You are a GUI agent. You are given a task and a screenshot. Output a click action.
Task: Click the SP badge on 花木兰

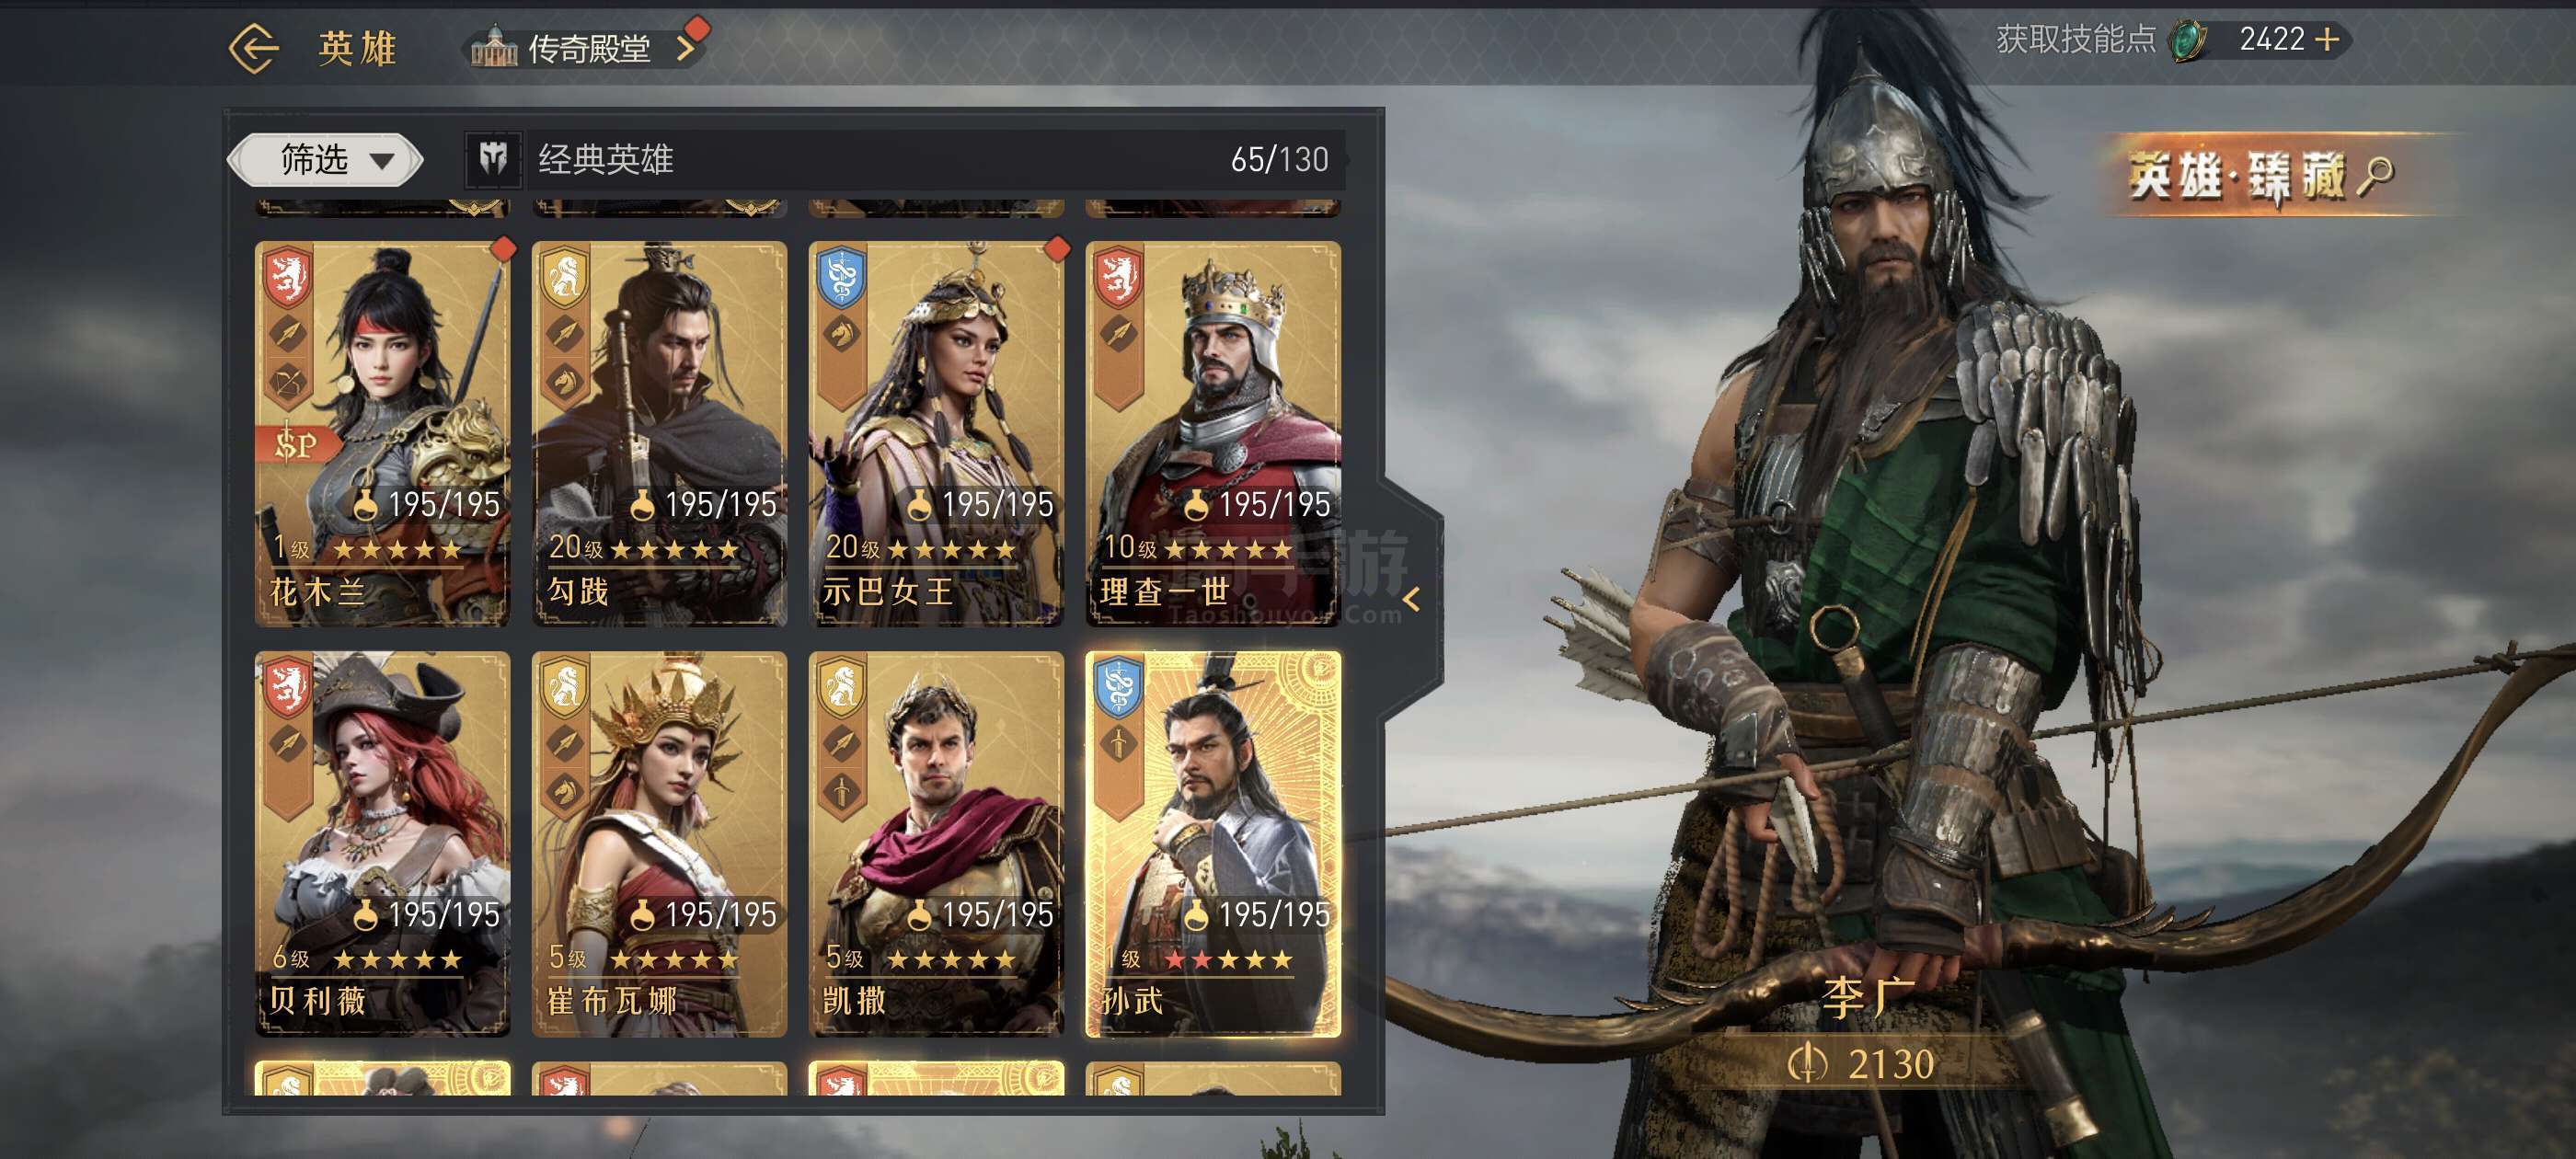(x=296, y=443)
